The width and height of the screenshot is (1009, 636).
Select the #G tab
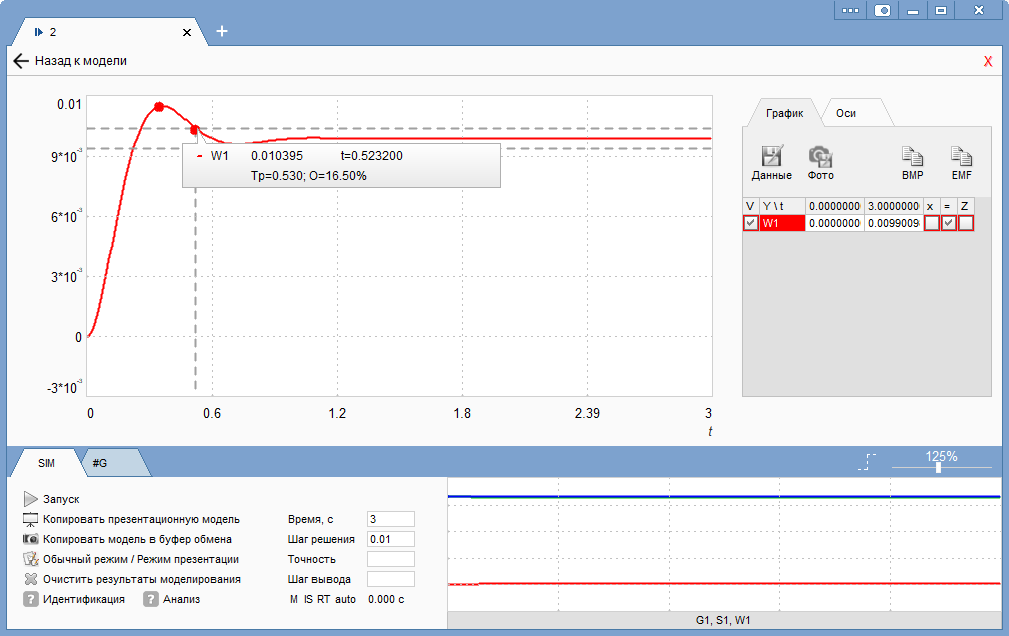(x=100, y=463)
